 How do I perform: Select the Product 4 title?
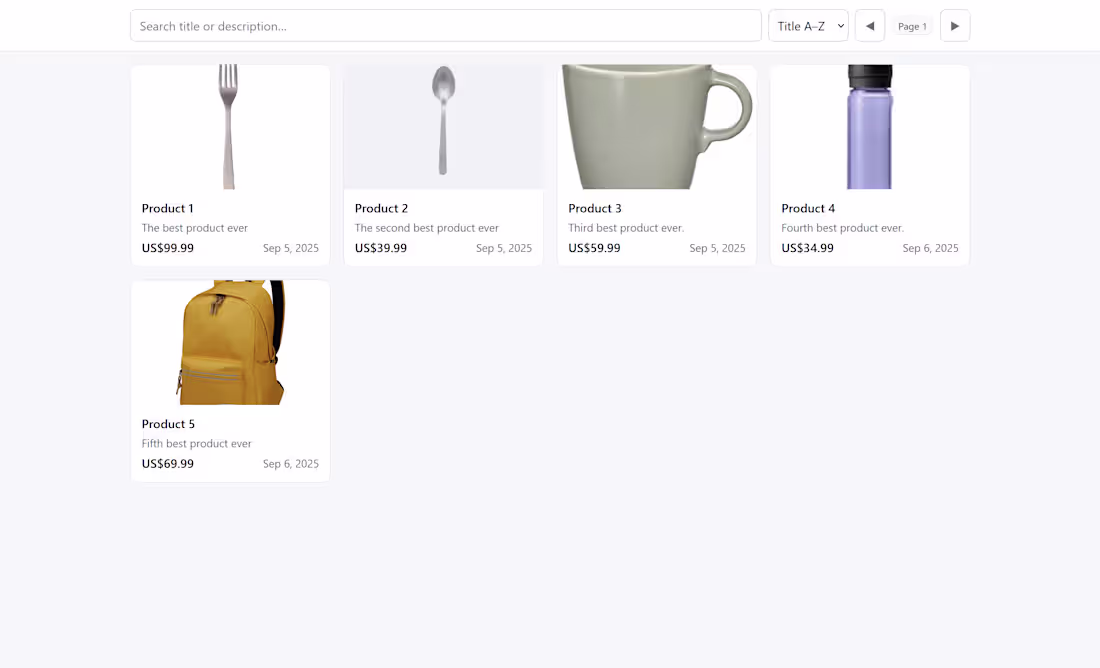coord(808,208)
